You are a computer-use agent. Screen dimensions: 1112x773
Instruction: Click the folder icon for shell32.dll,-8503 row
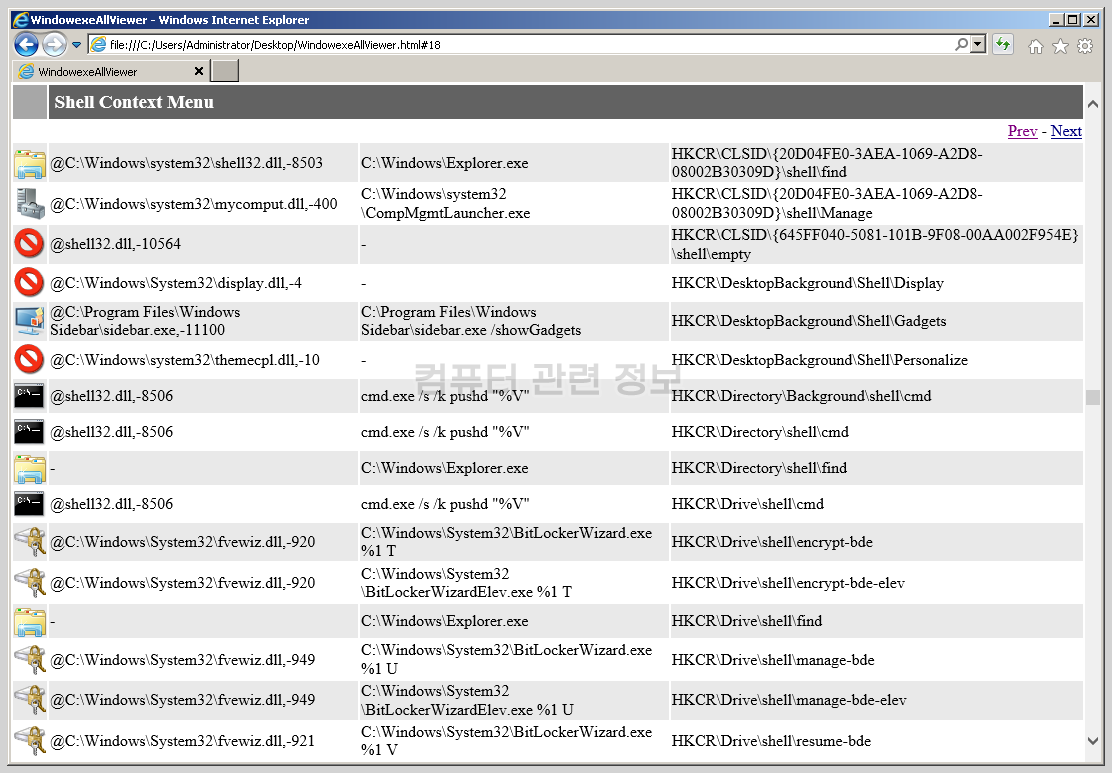(30, 163)
